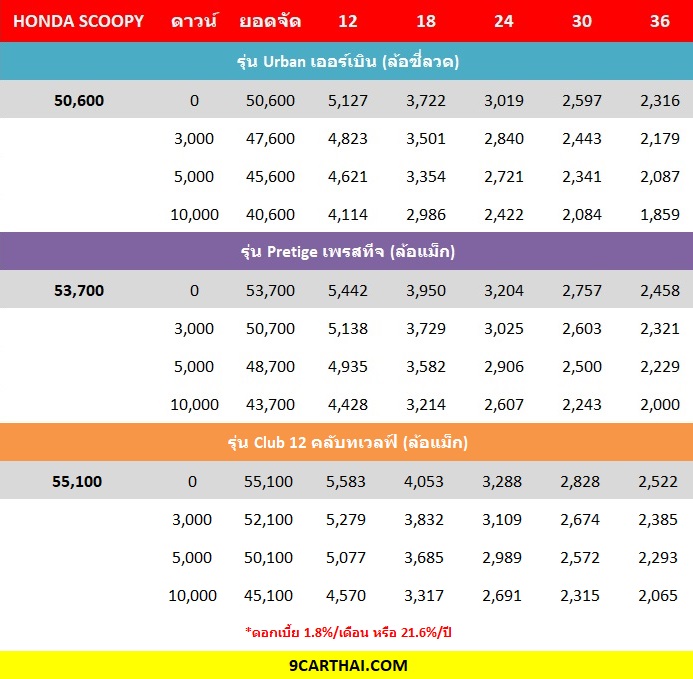This screenshot has height=679, width=693.
Task: Click the 47,600 finance amount
Action: [270, 139]
